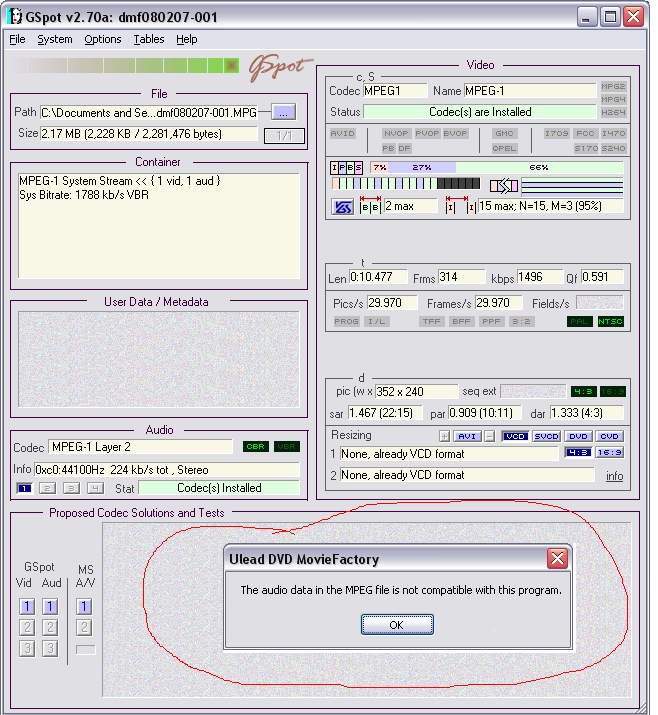This screenshot has width=658, height=715.
Task: Click the PROG indicator
Action: (346, 321)
